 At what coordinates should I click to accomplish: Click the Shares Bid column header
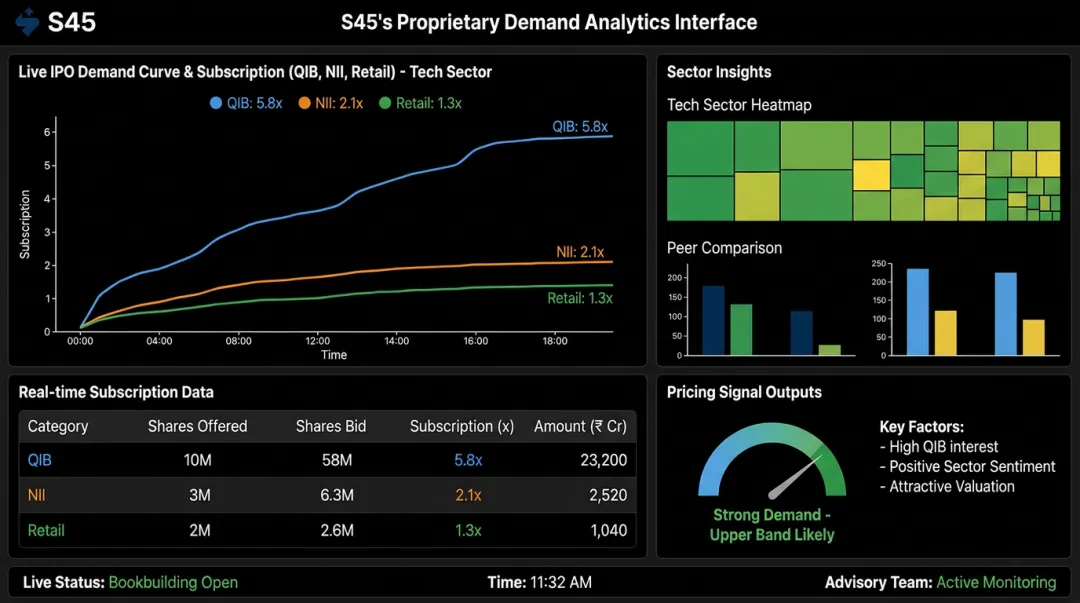point(331,427)
